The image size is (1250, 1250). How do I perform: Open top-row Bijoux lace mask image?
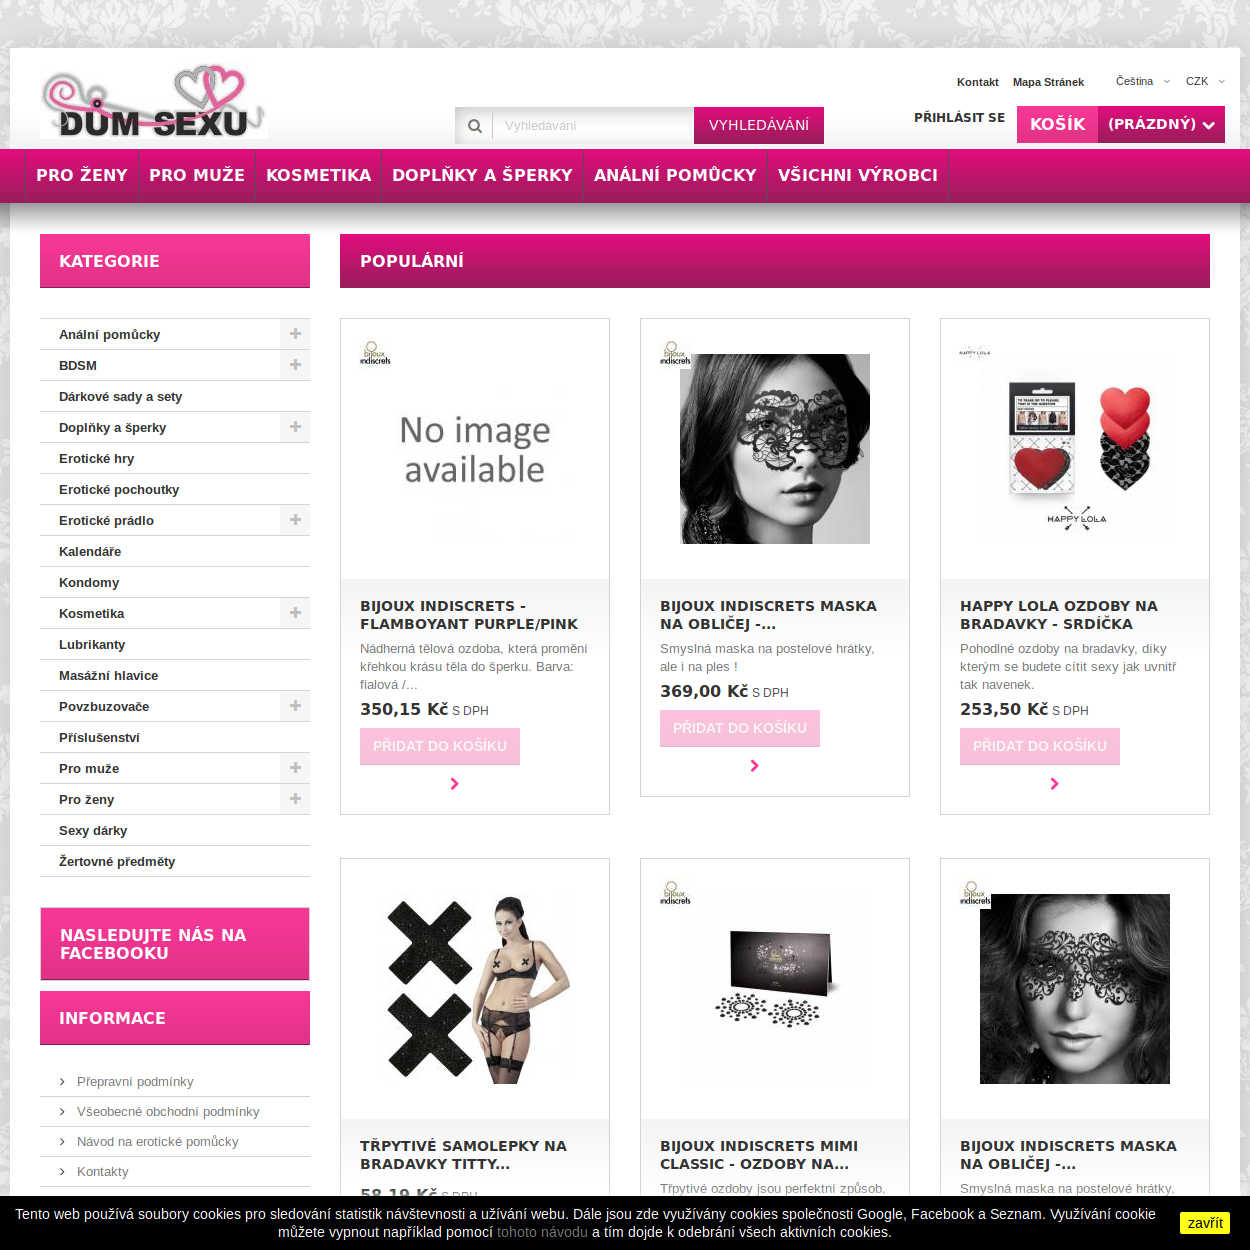[775, 449]
